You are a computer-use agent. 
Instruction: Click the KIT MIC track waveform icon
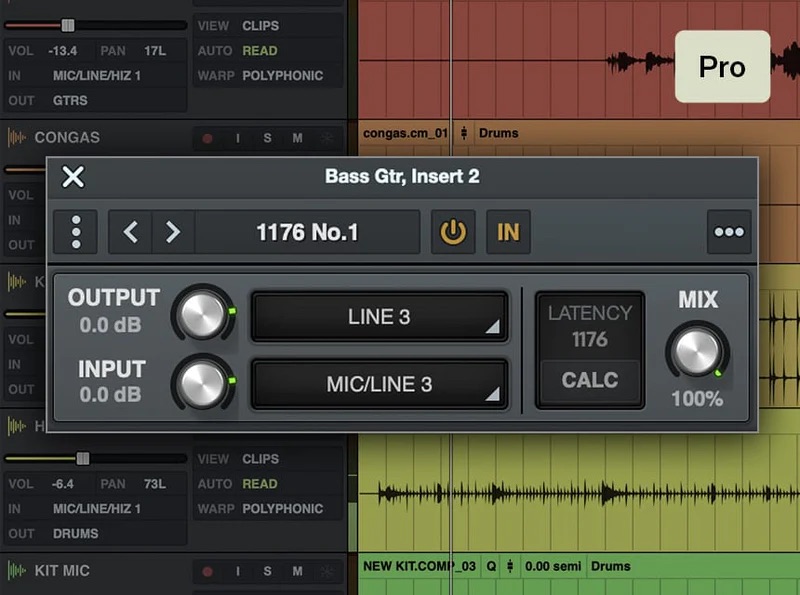[16, 571]
